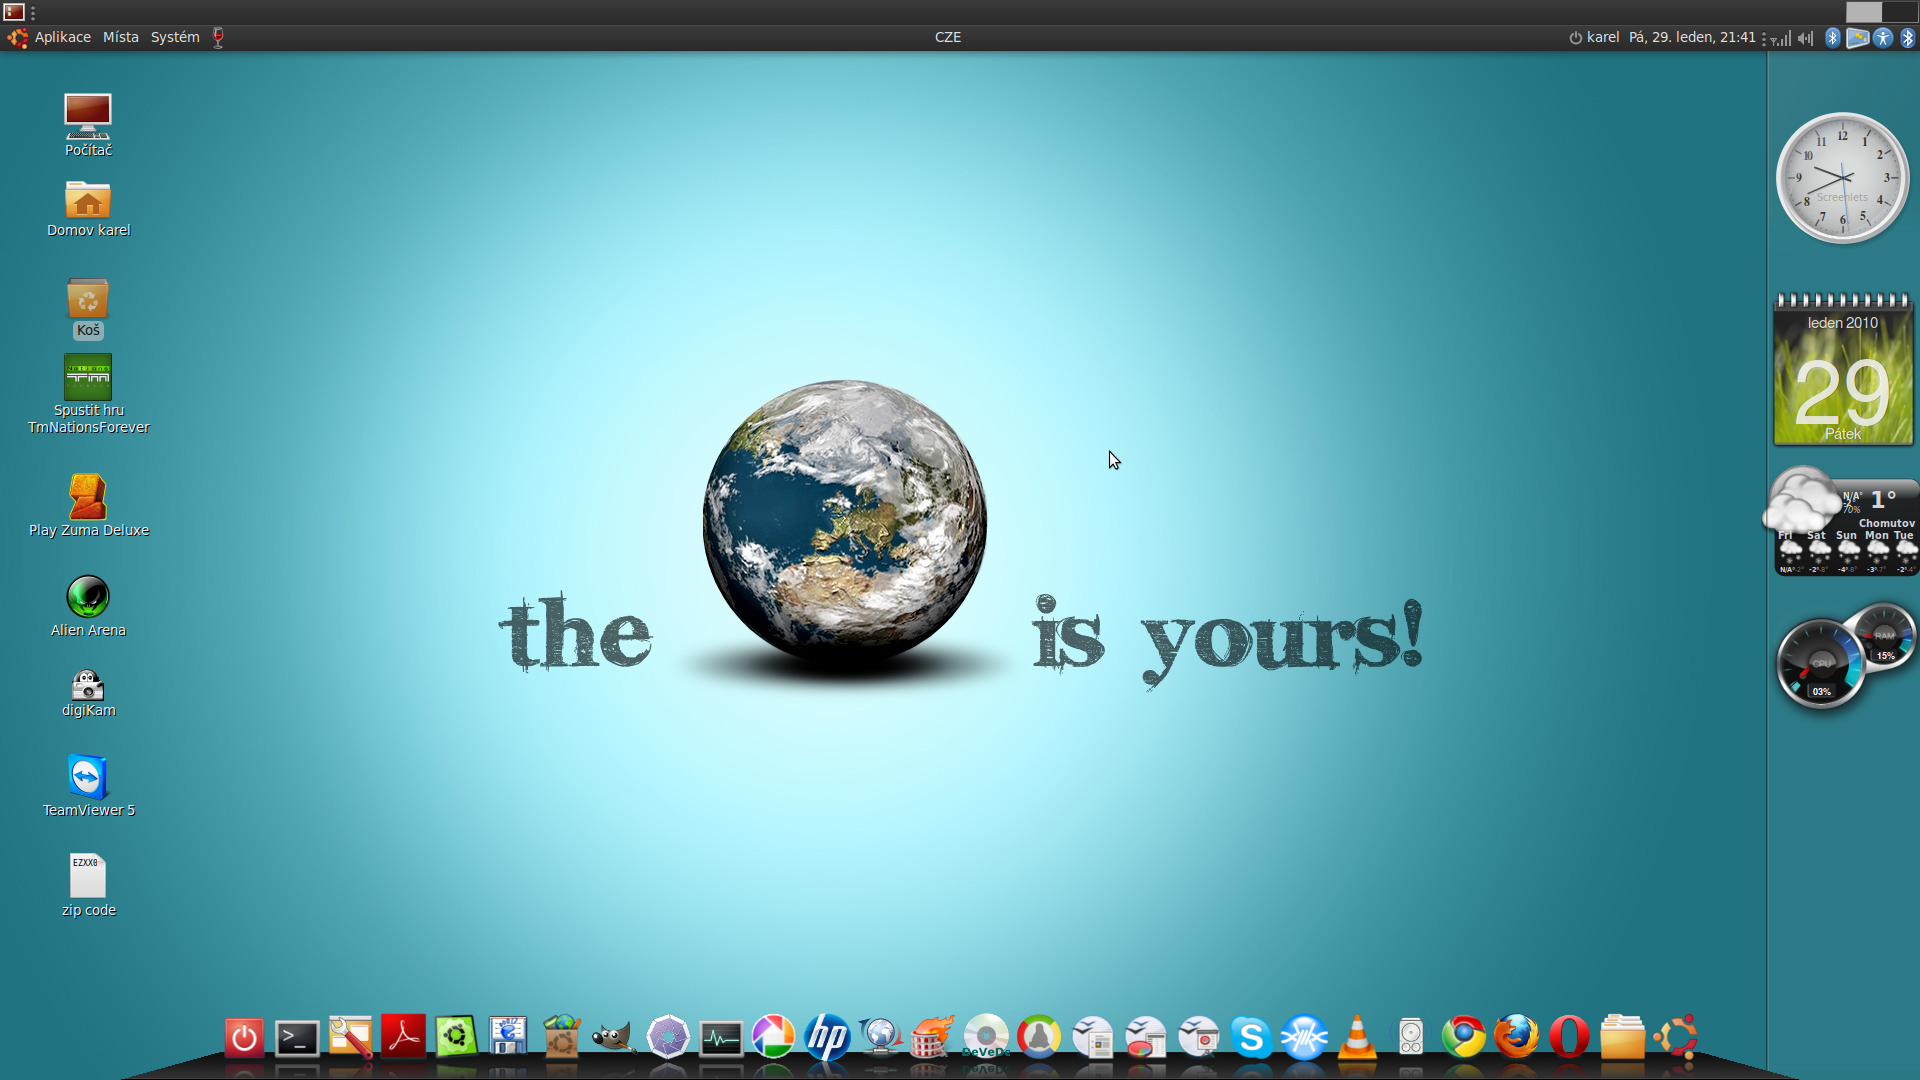Click the CZE keyboard layout indicator

948,37
